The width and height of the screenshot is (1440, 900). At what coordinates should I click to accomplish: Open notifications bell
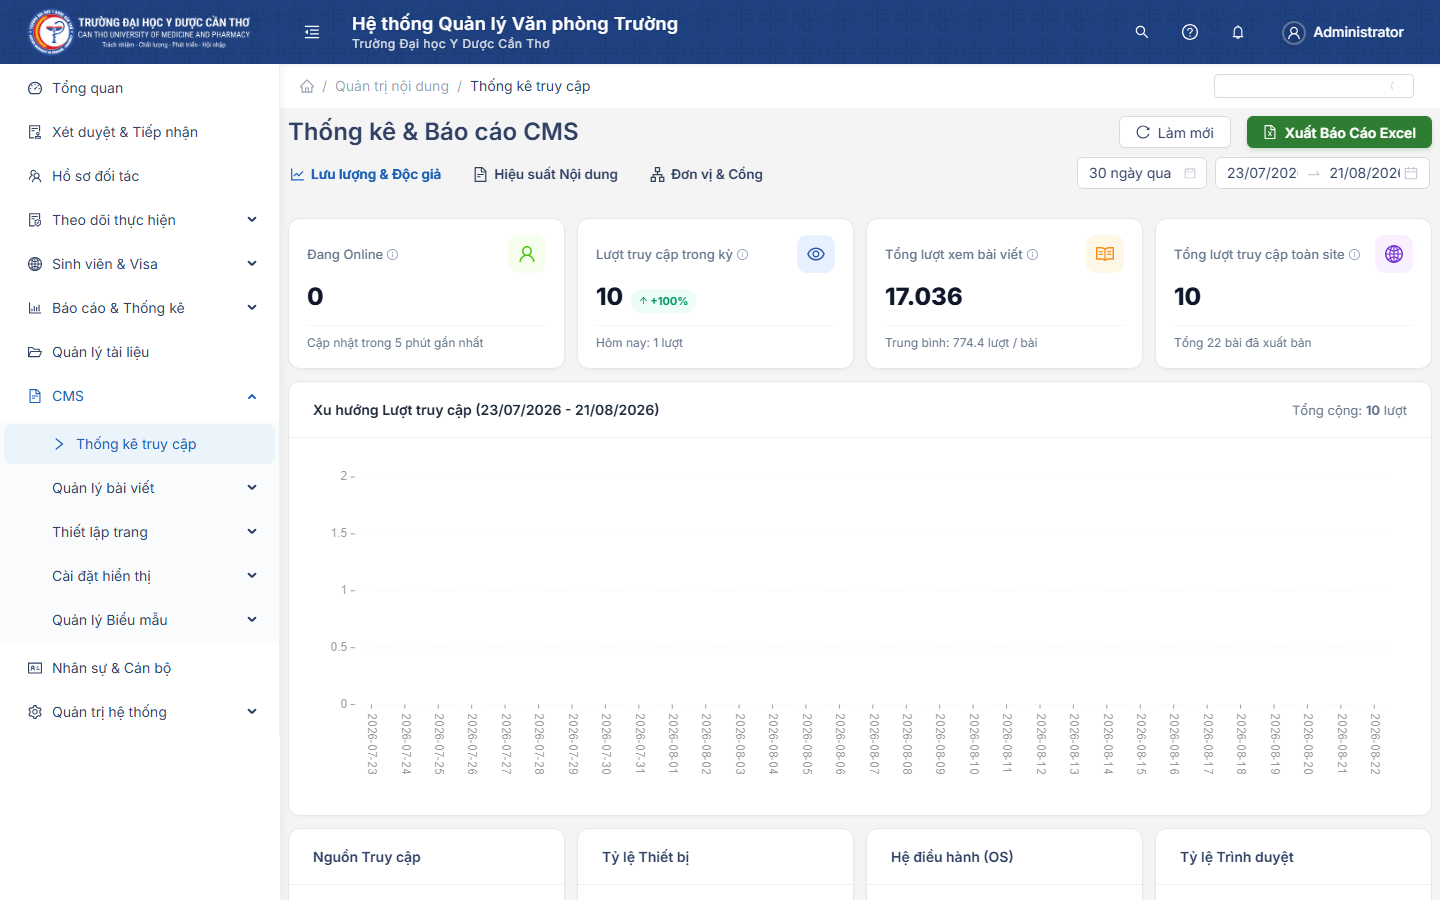point(1238,32)
